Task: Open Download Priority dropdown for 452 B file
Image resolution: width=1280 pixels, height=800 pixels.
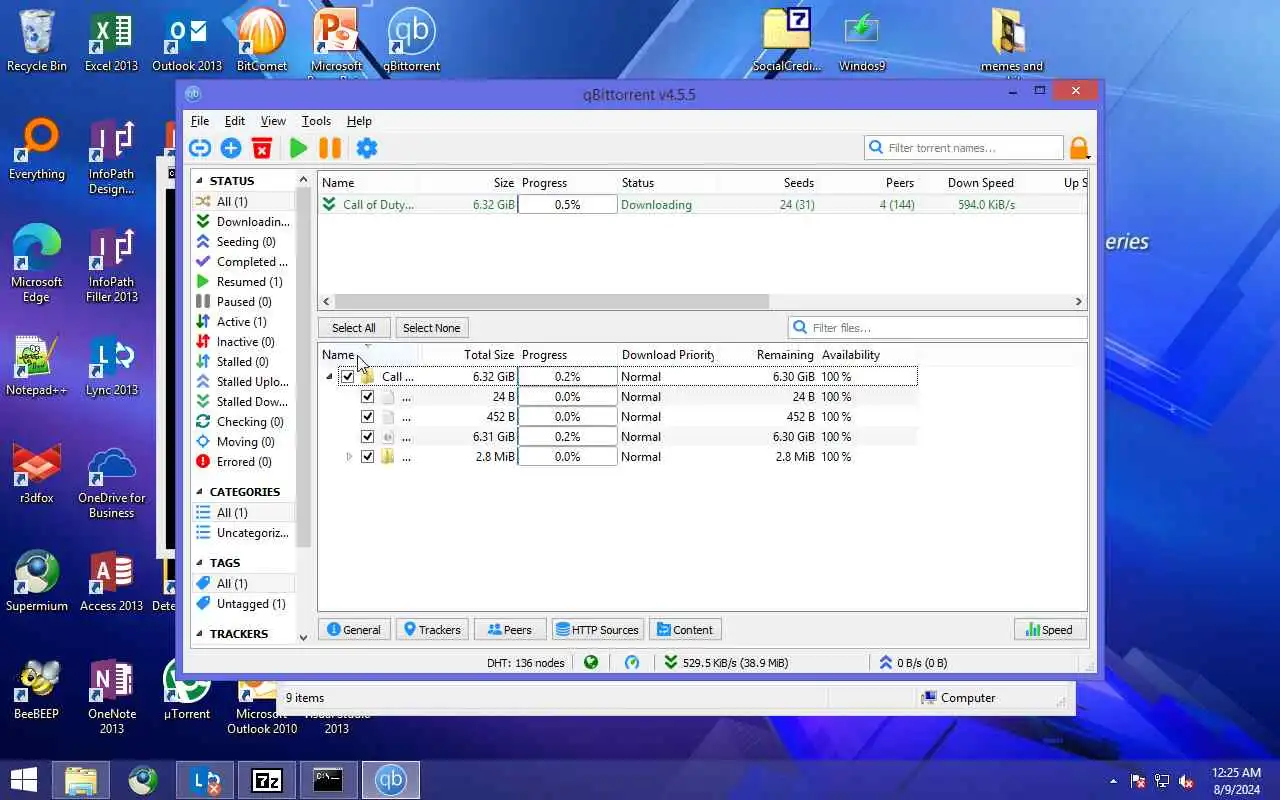Action: 666,417
